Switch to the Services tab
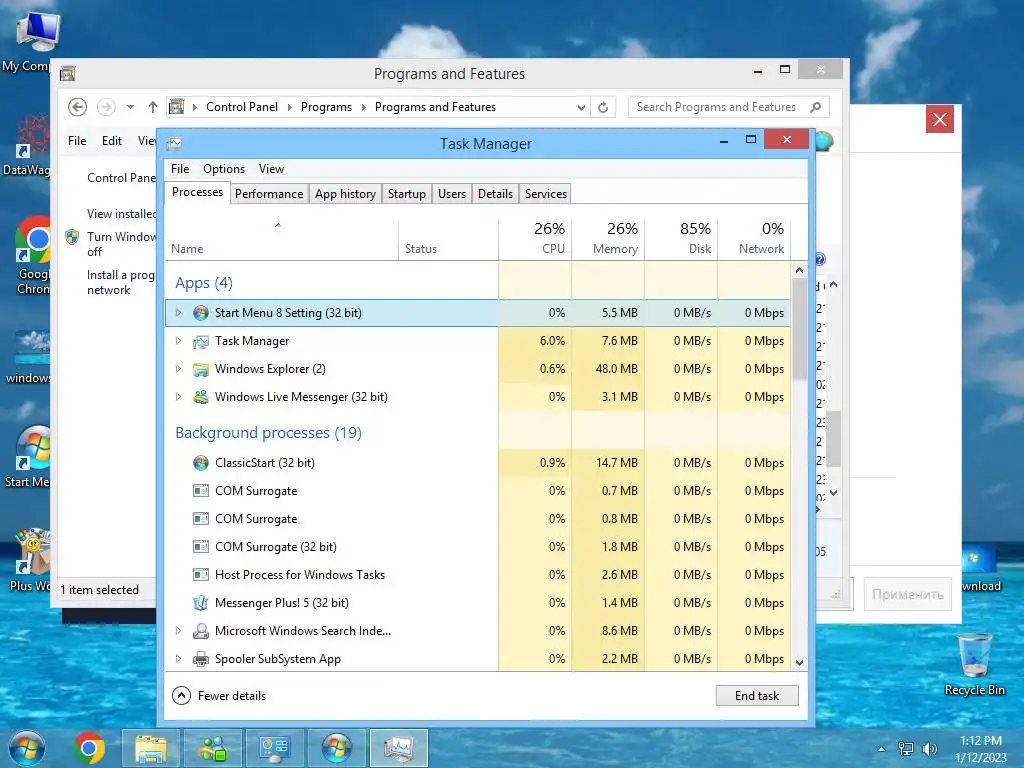Viewport: 1024px width, 768px height. click(x=546, y=194)
